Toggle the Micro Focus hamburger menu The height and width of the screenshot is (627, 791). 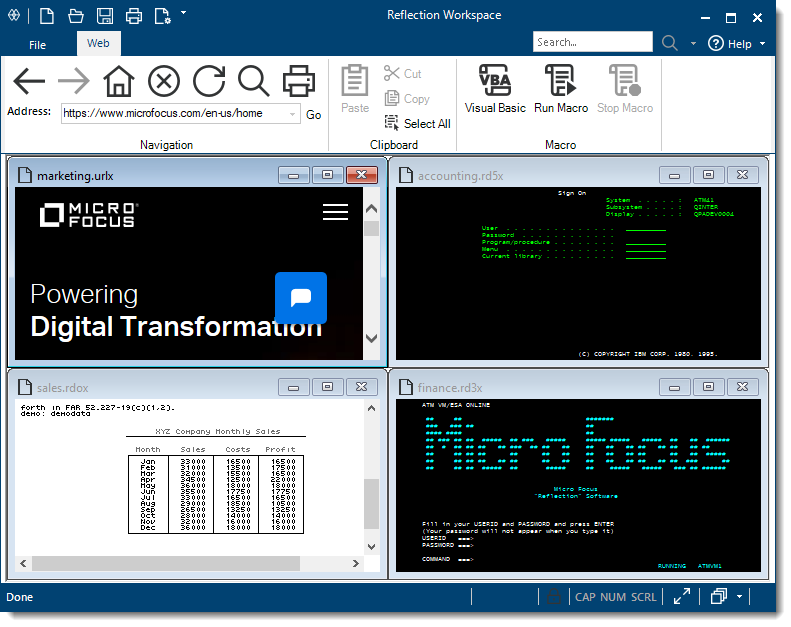[336, 212]
